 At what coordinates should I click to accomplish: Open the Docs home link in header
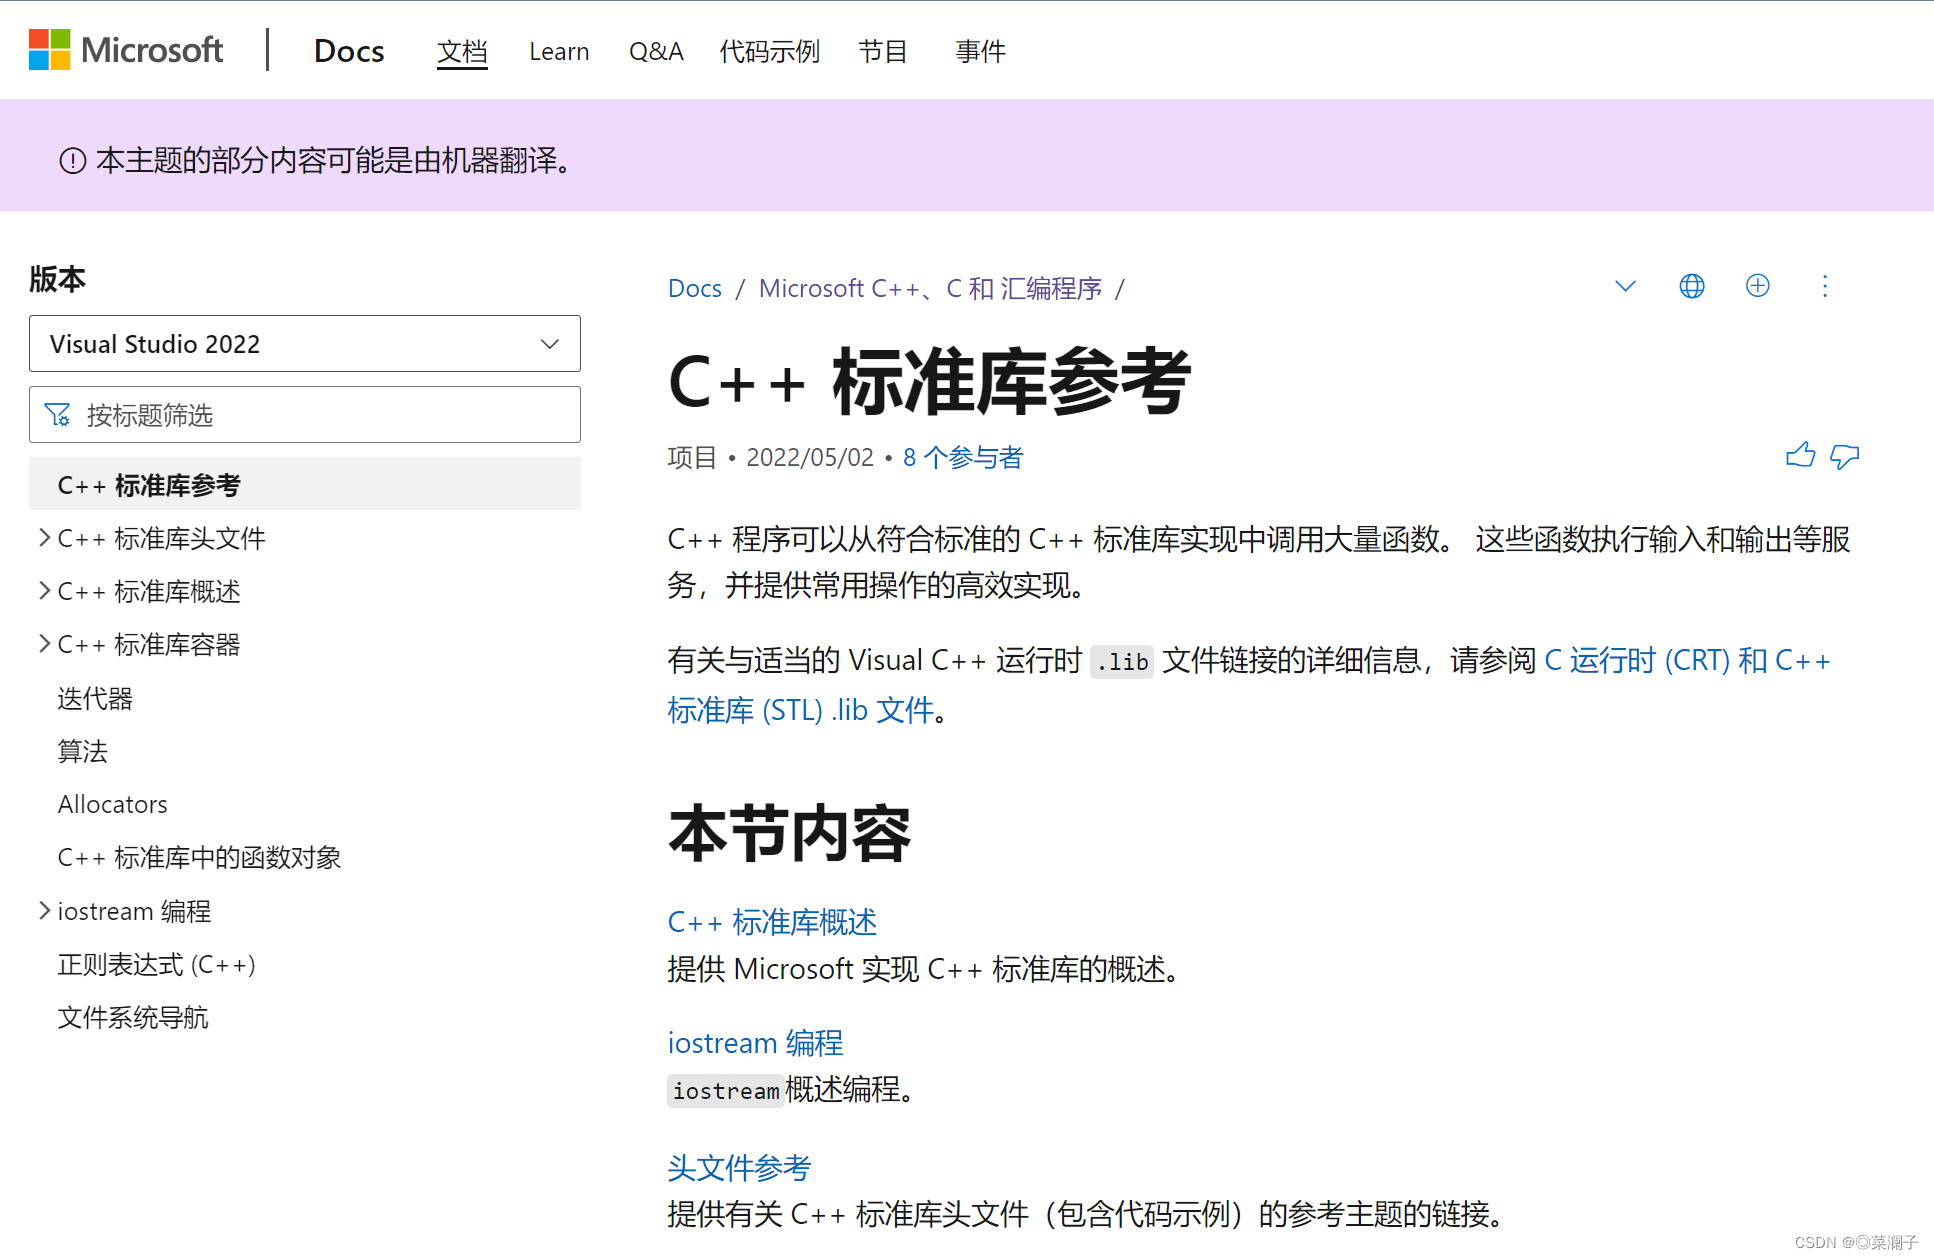click(x=349, y=51)
